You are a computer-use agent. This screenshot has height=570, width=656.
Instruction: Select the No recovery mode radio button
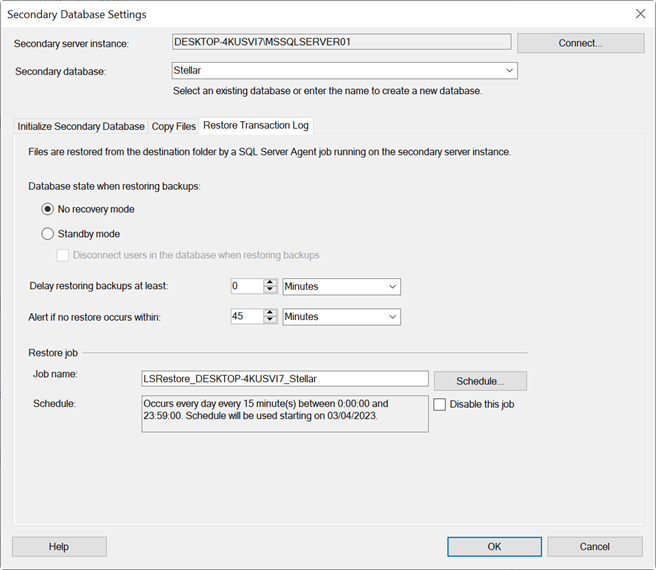pos(47,209)
